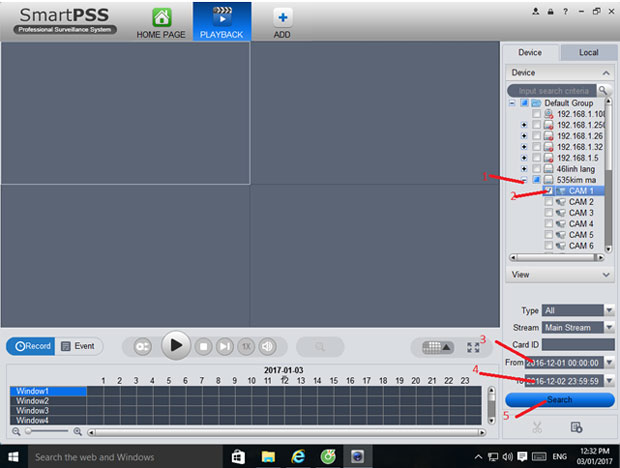Open the HOME PAGE tab

[161, 23]
